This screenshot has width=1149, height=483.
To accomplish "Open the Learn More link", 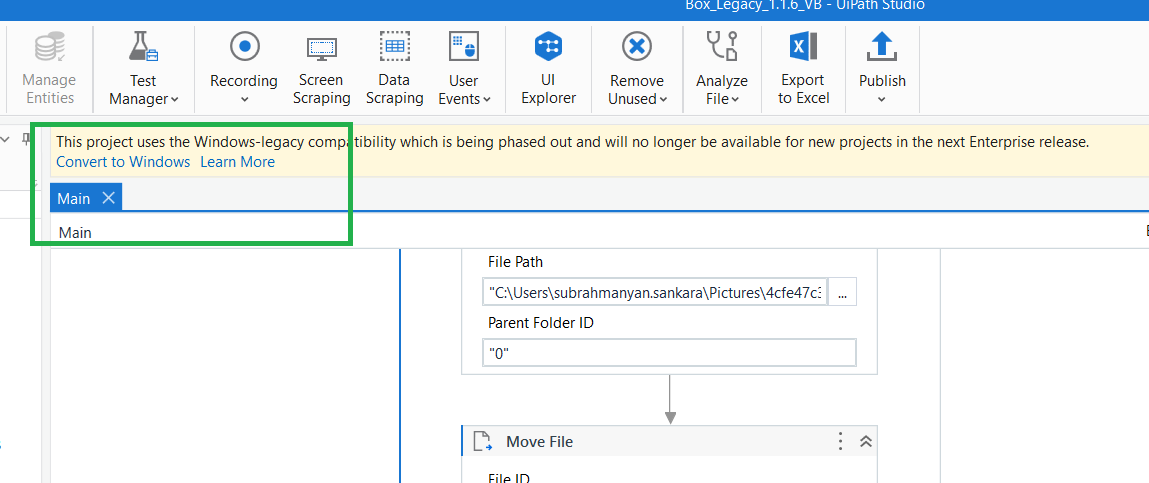I will coord(237,162).
